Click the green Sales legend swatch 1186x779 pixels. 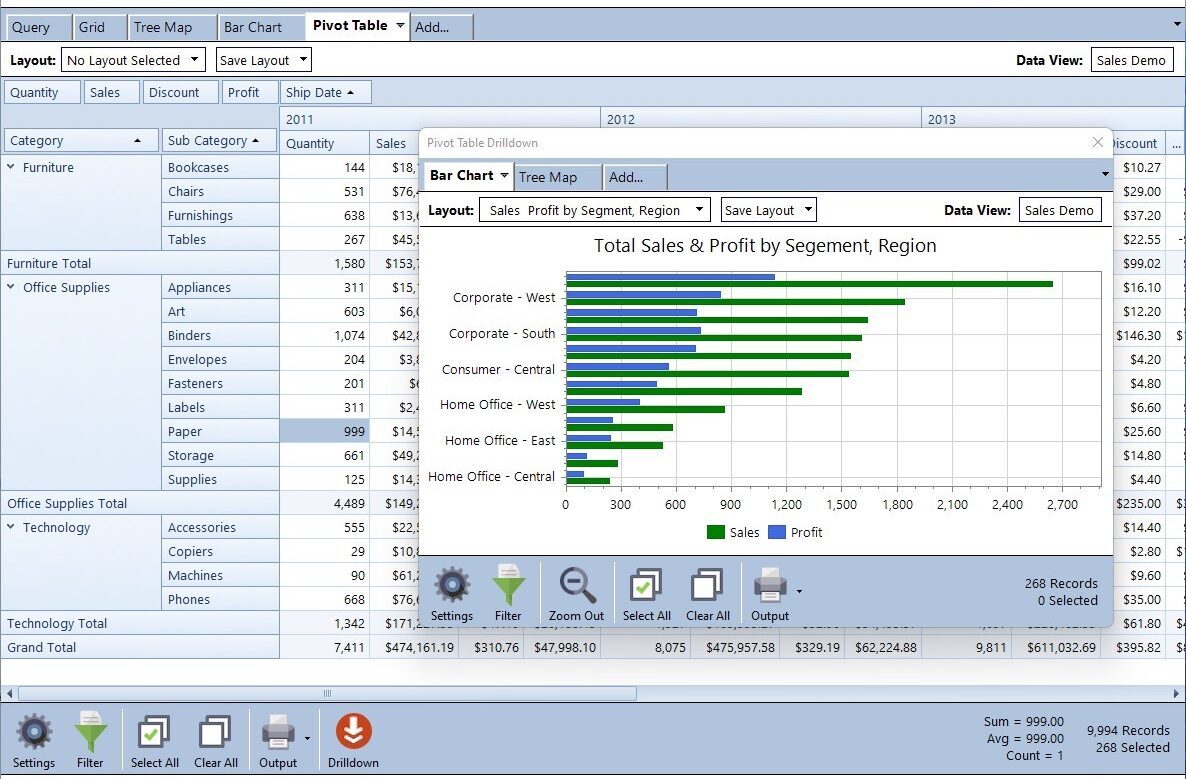[x=716, y=532]
